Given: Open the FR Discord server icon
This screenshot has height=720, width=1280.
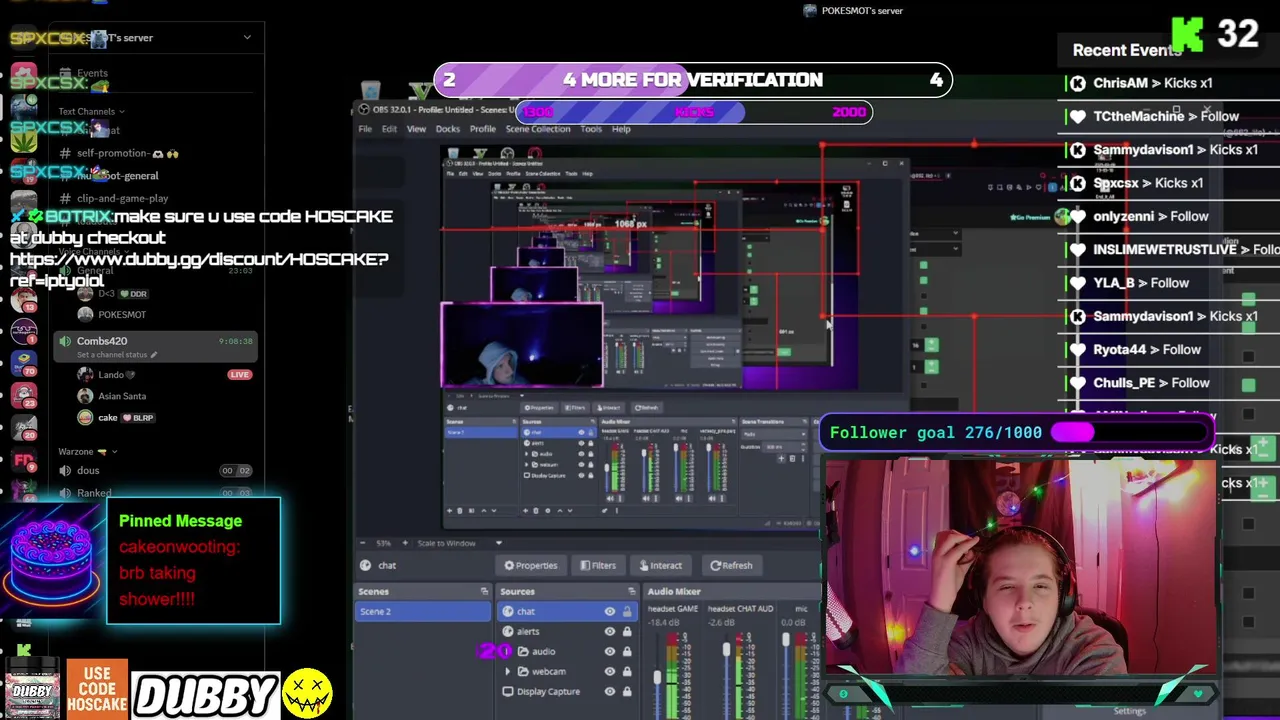Looking at the screenshot, I should coord(24,461).
